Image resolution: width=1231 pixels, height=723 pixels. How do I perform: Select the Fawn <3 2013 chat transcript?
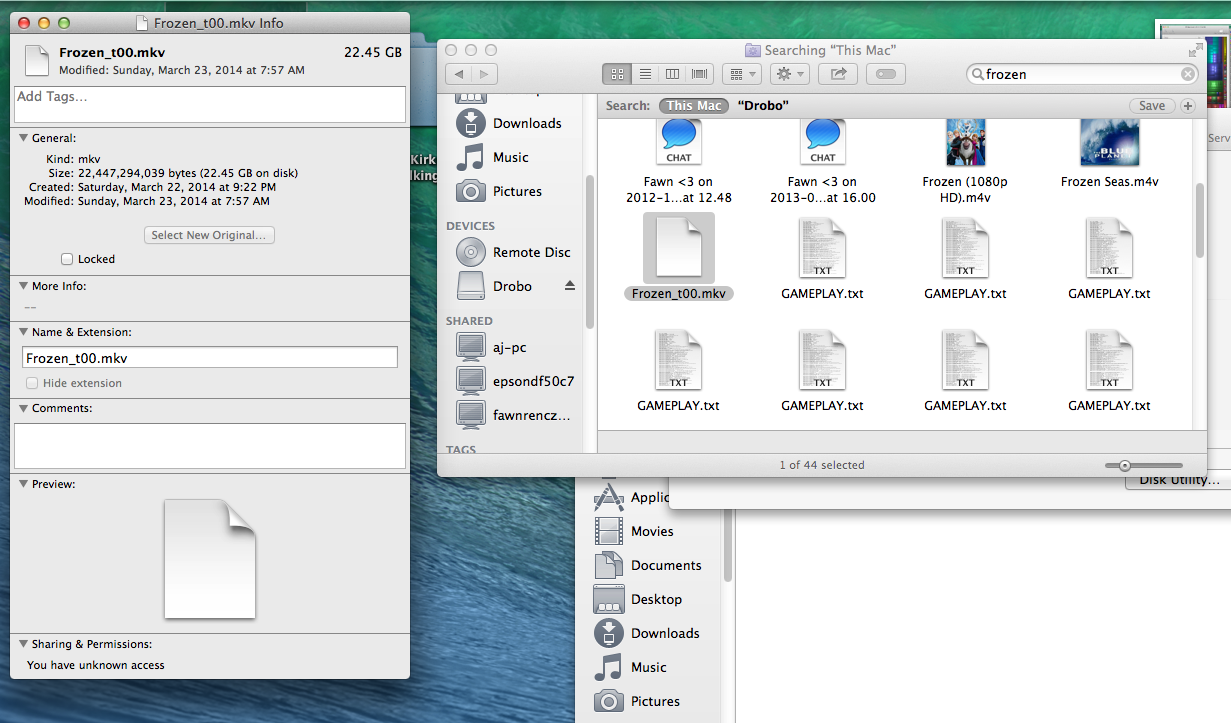[823, 142]
